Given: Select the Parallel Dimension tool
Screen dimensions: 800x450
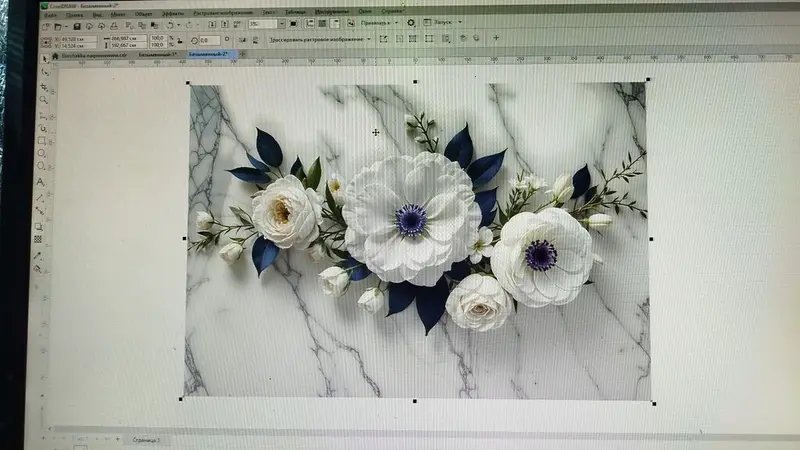Looking at the screenshot, I should coord(40,197).
